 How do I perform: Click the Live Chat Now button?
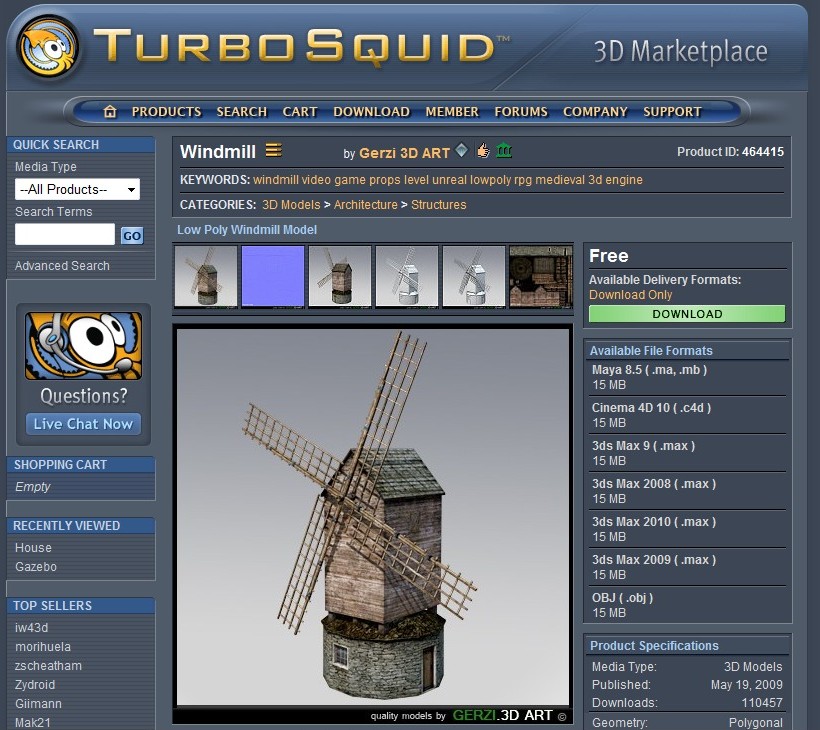(x=83, y=424)
